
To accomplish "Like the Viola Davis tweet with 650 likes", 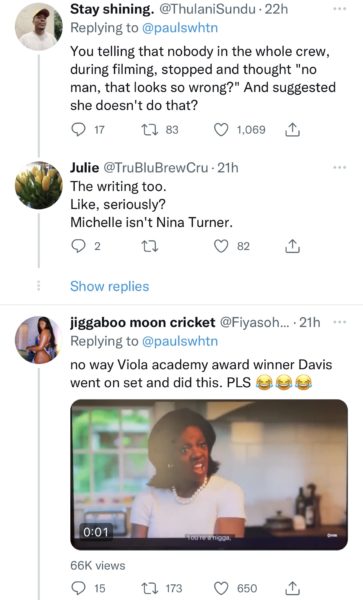I will (x=221, y=588).
